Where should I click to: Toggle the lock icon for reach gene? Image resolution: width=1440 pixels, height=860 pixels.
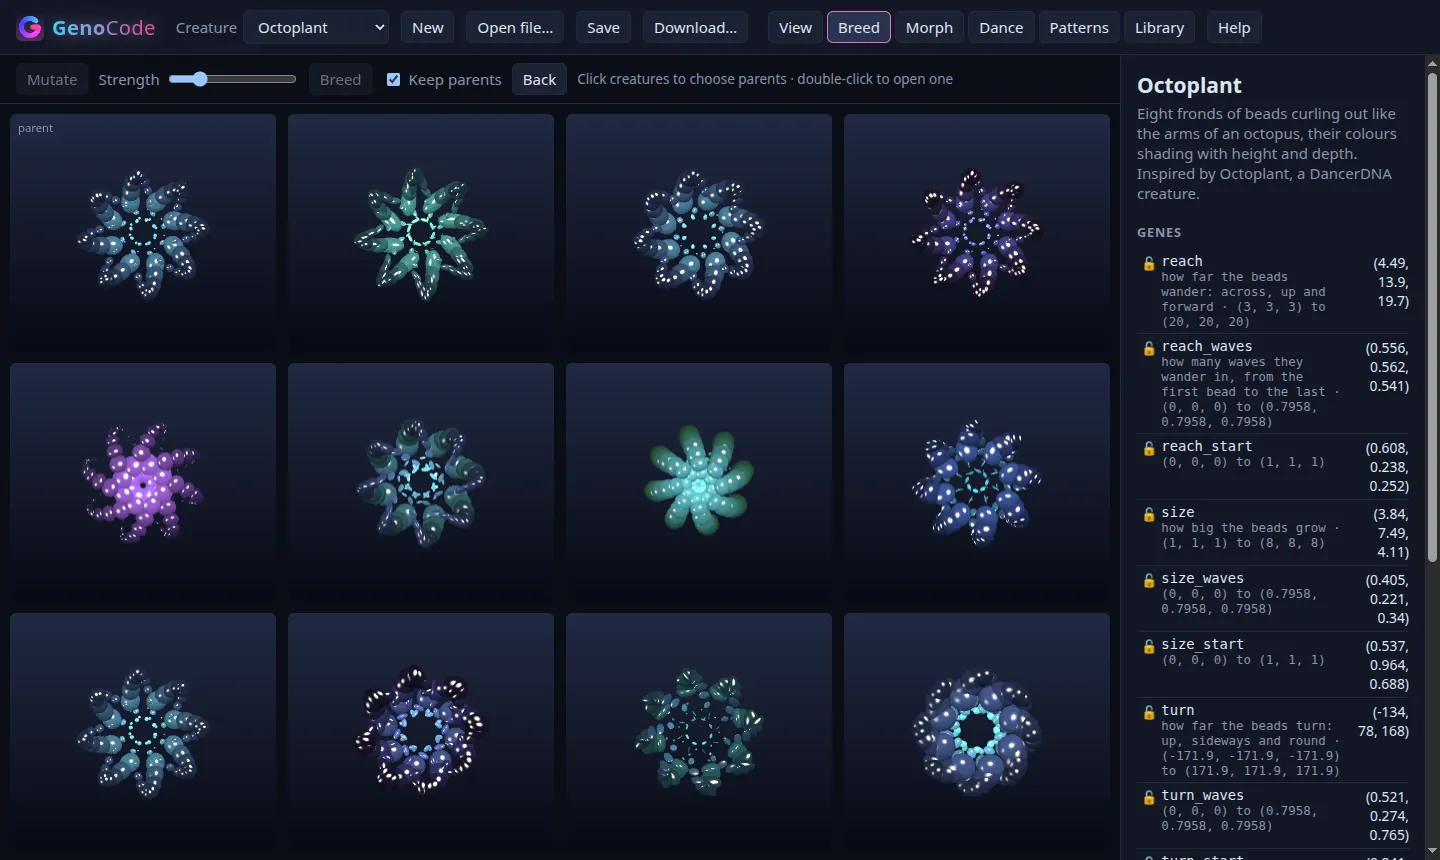(1149, 263)
